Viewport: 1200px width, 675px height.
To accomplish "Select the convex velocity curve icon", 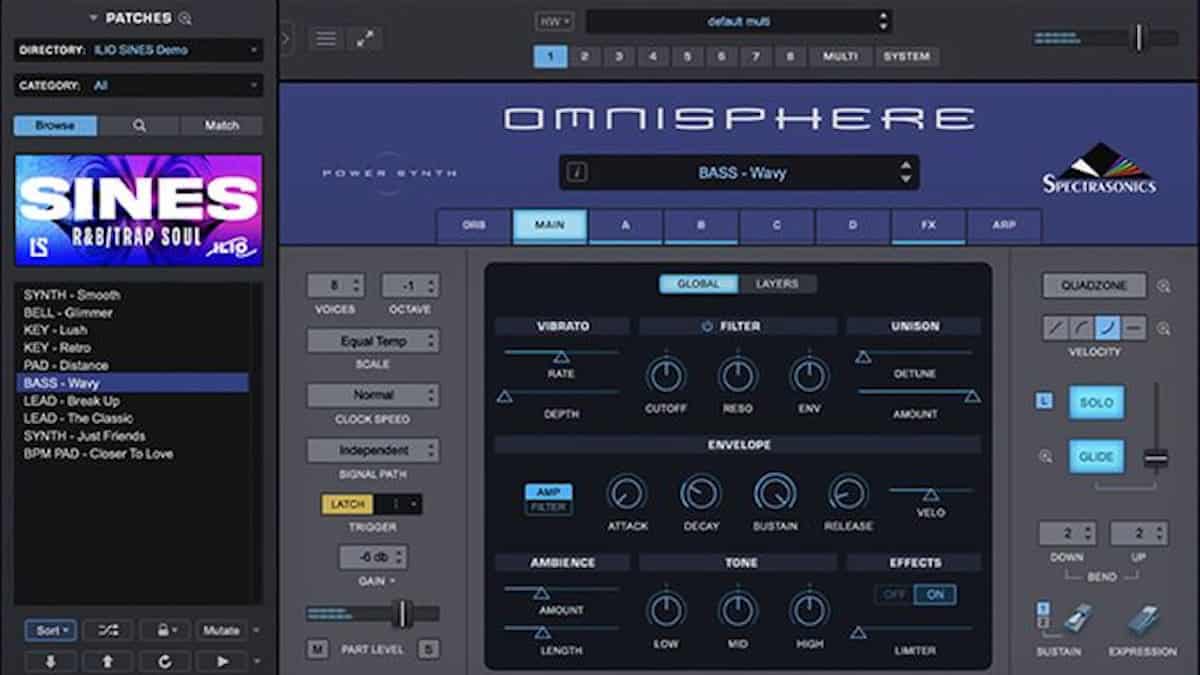I will click(x=1081, y=328).
